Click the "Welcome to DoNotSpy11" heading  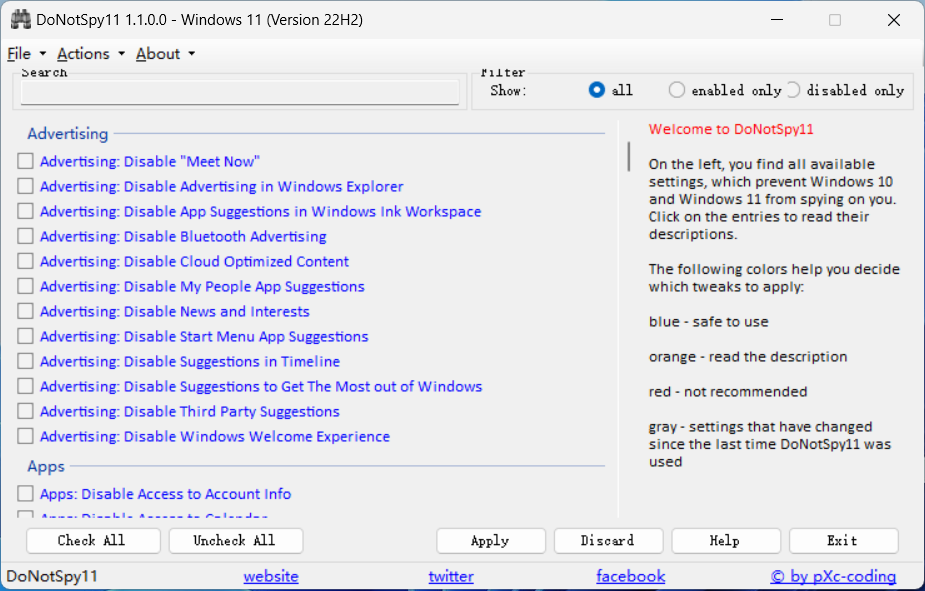point(731,129)
